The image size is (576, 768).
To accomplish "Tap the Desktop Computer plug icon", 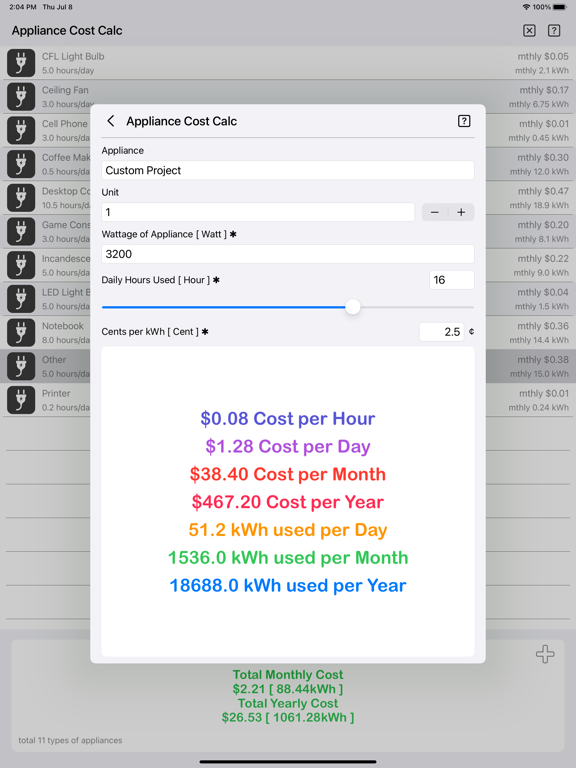I will click(21, 198).
